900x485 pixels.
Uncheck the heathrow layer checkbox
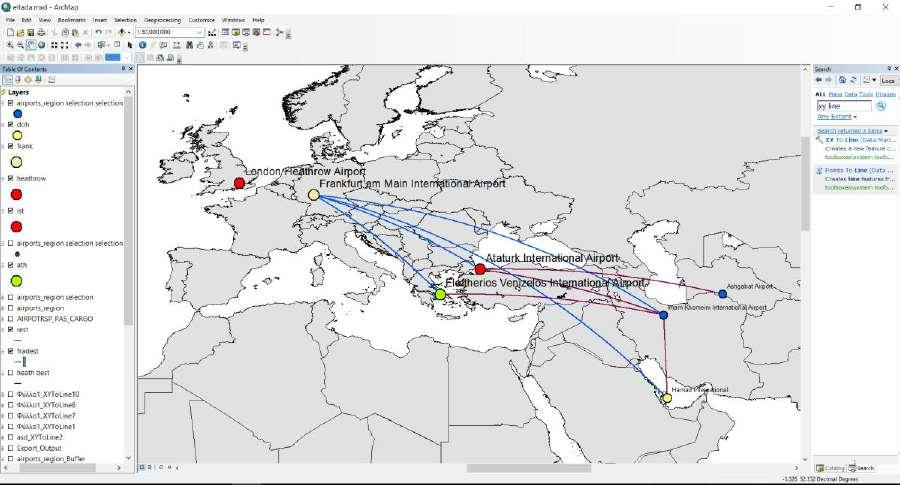tap(10, 179)
